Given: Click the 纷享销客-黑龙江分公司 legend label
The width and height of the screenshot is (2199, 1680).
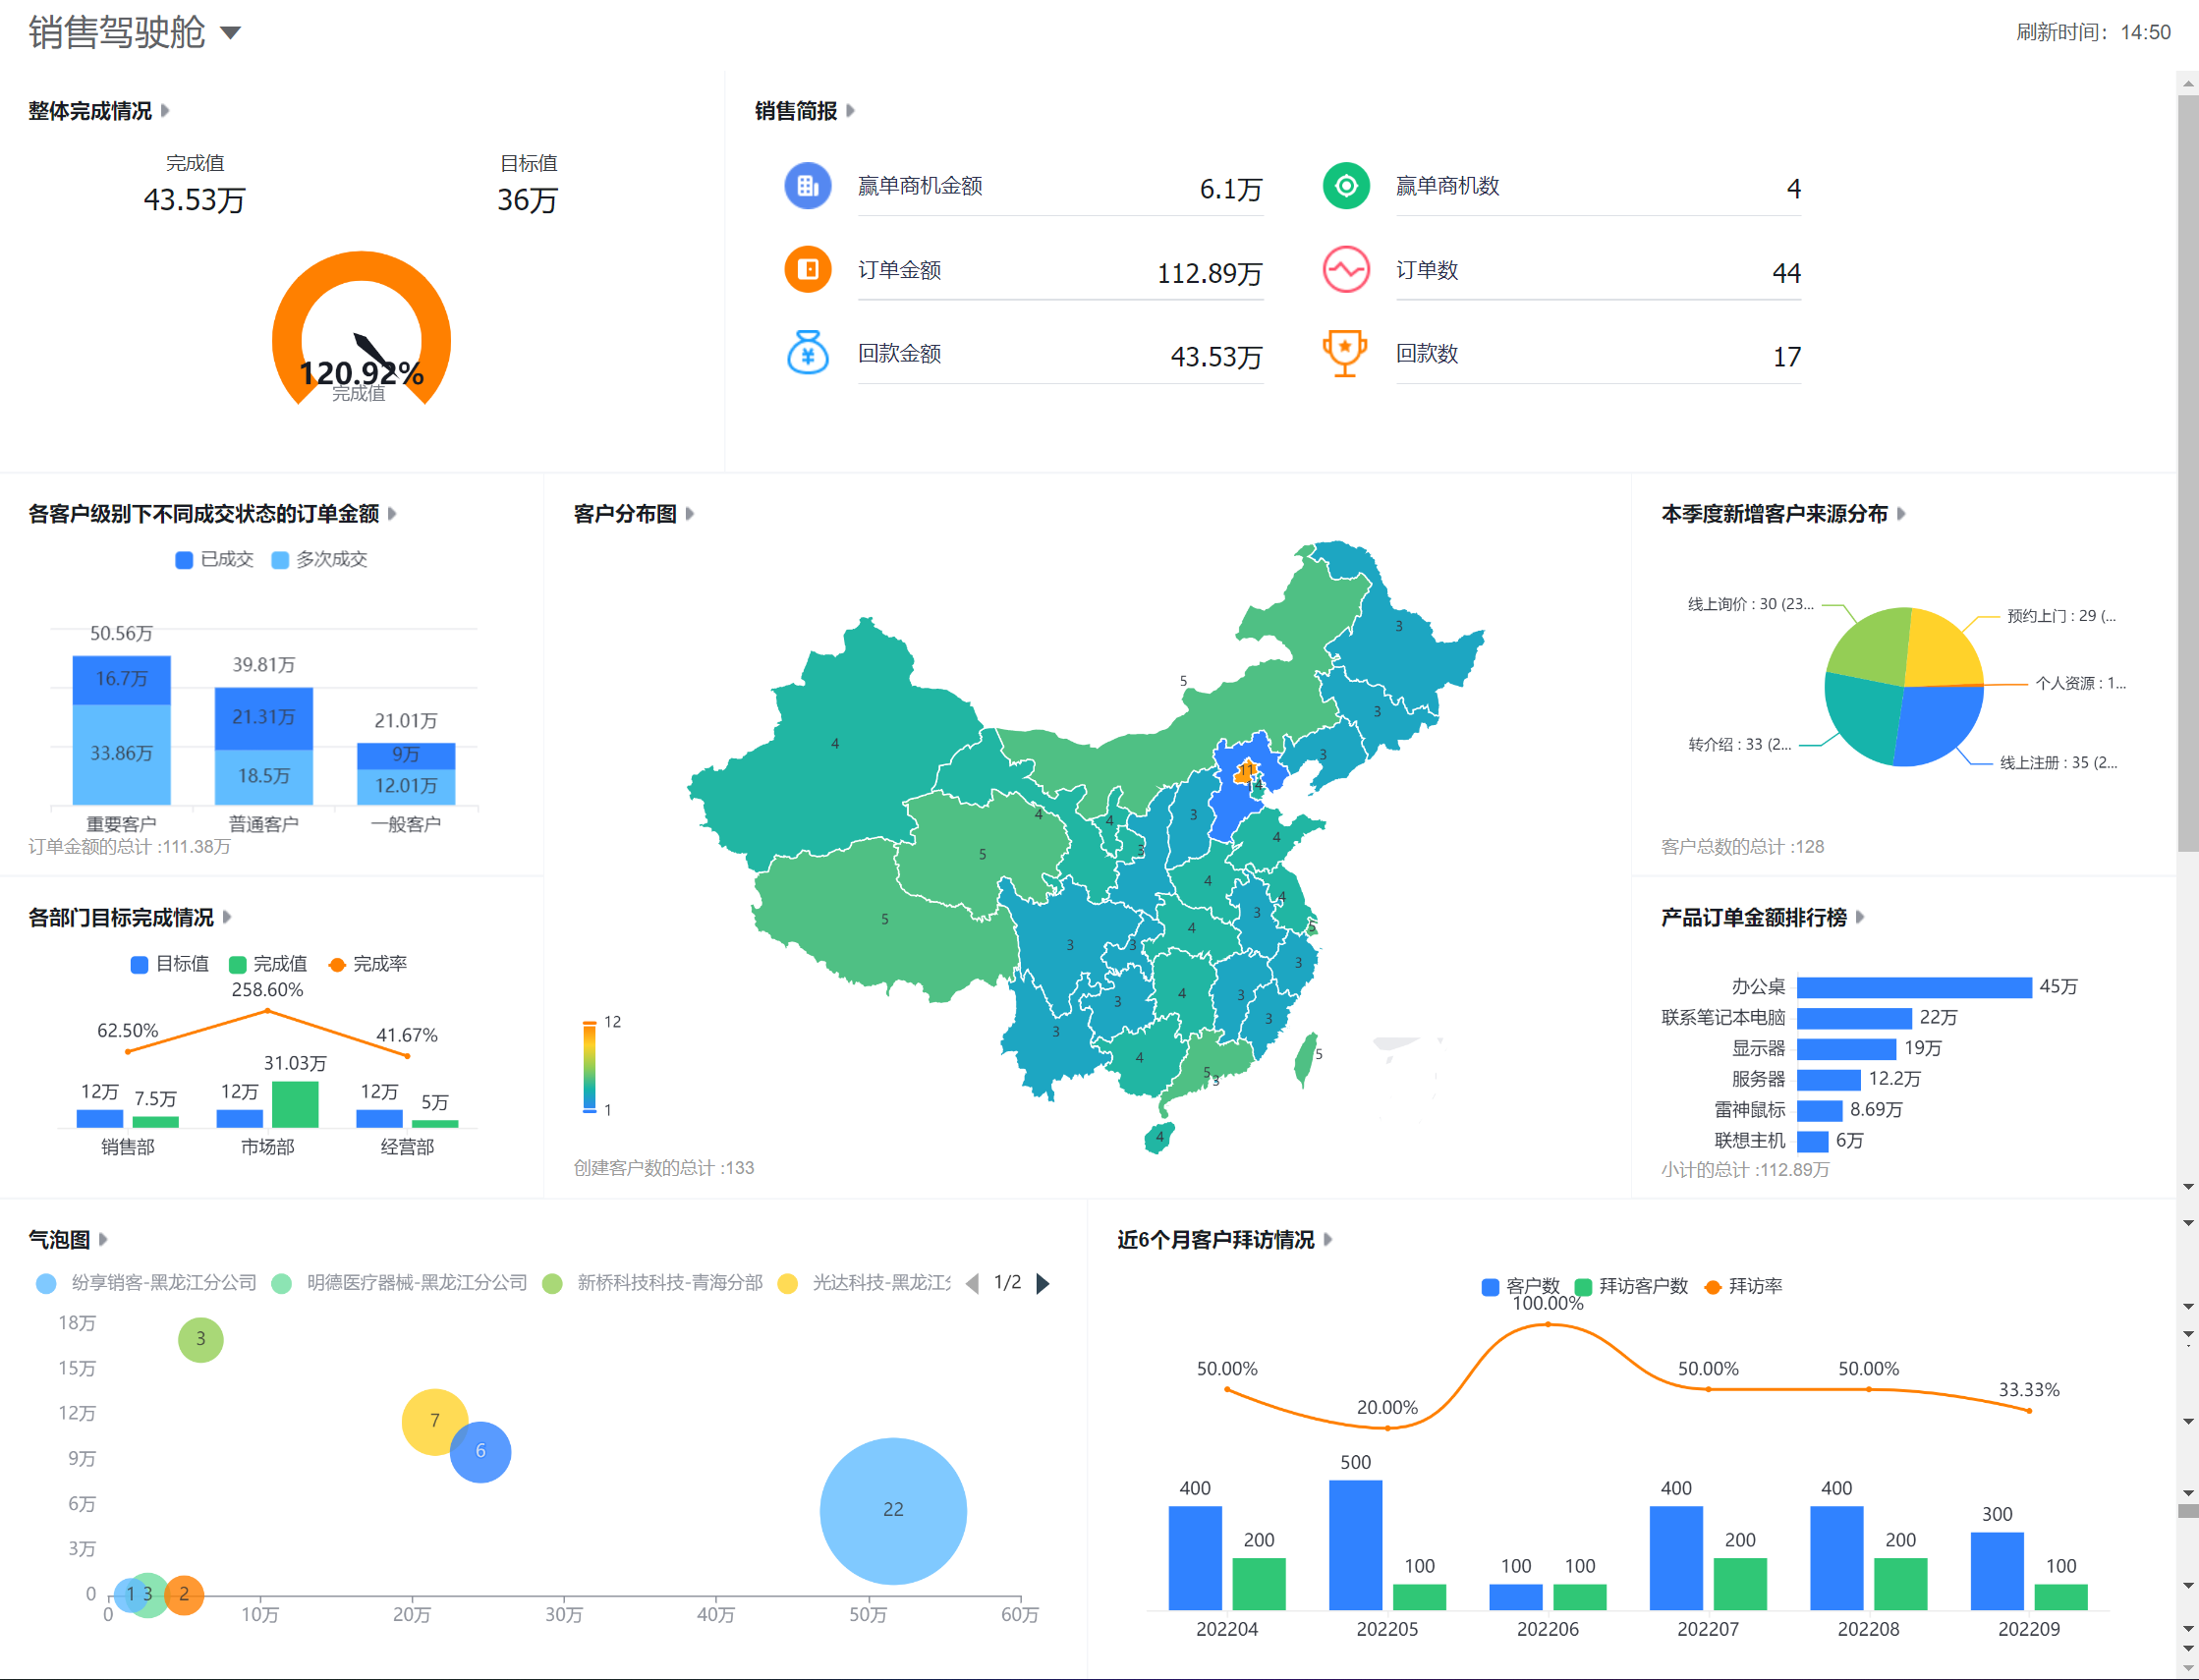Looking at the screenshot, I should [163, 1283].
